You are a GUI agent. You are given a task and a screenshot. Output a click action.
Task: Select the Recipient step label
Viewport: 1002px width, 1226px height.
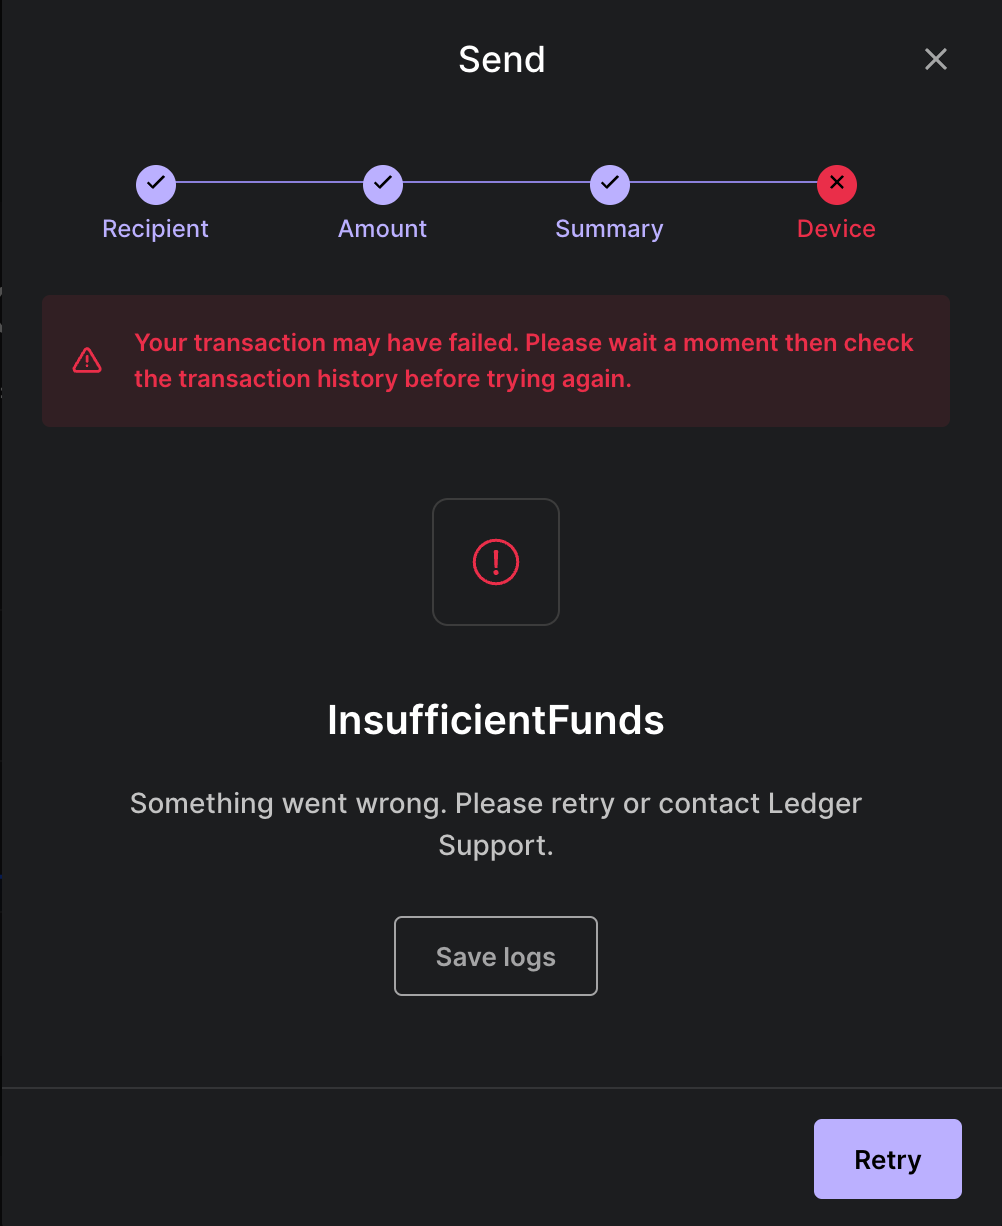pos(155,228)
